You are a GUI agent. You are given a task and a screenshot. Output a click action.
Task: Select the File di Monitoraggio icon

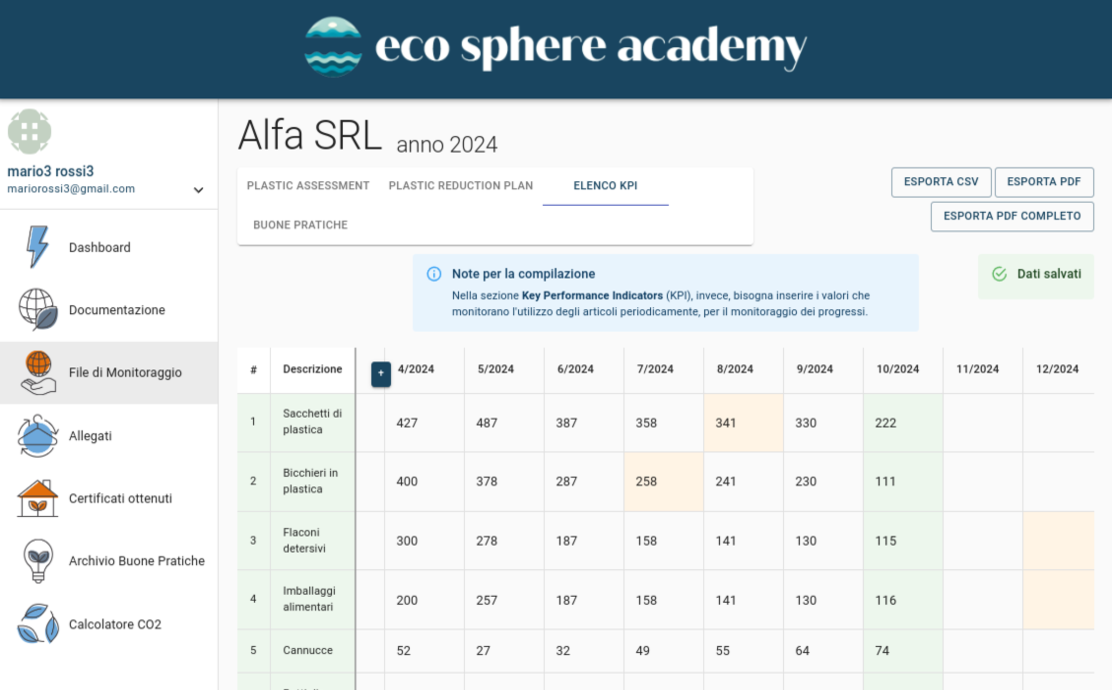coord(38,373)
